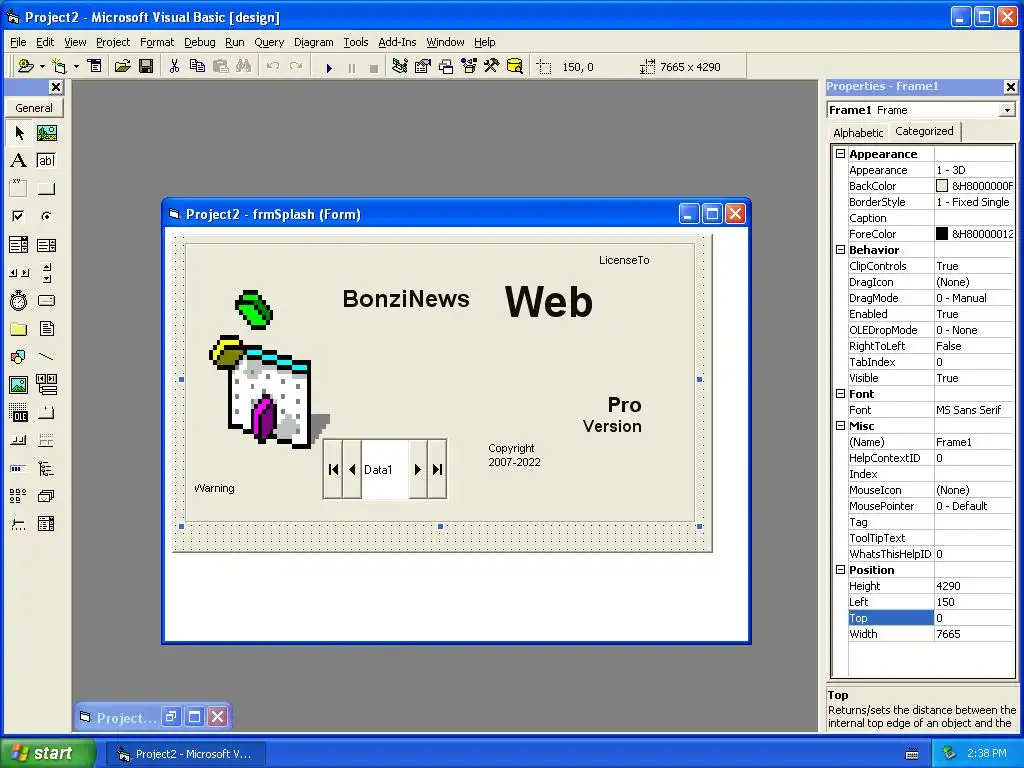The width and height of the screenshot is (1024, 768).
Task: Collapse the Position property category
Action: 840,569
